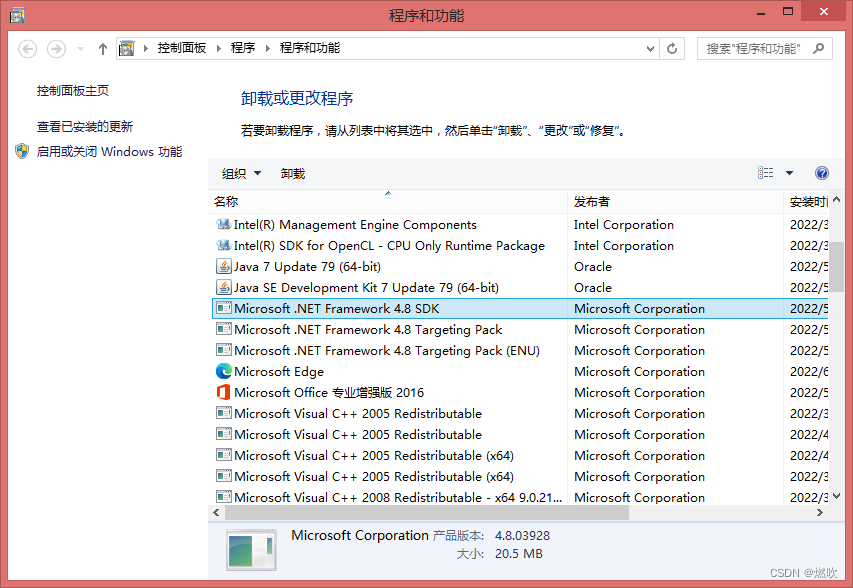Focus the 搜索"程序和功能" search box

click(764, 49)
